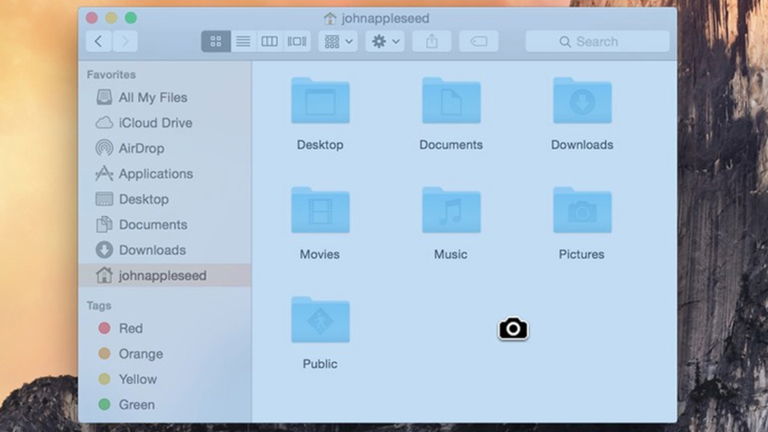Click the Desktop folder name label
The width and height of the screenshot is (768, 432).
(x=320, y=144)
